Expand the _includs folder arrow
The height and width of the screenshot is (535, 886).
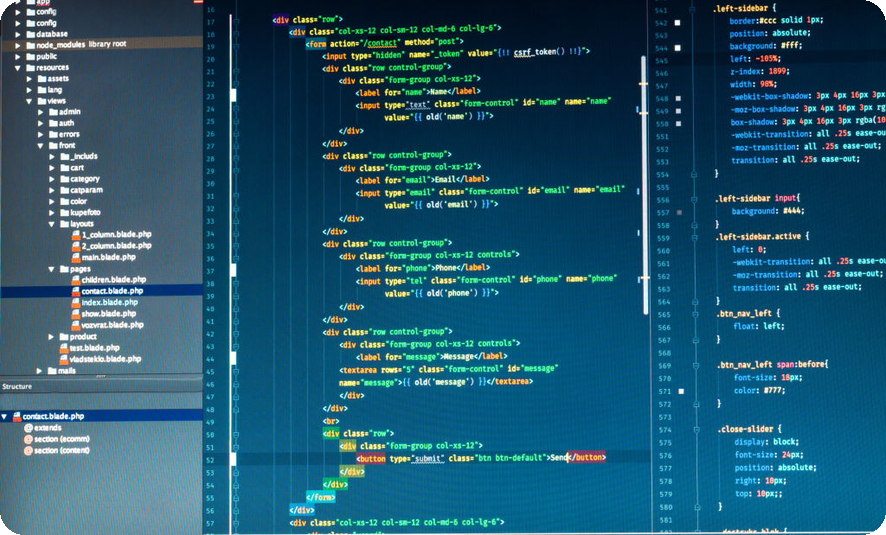pyautogui.click(x=51, y=156)
